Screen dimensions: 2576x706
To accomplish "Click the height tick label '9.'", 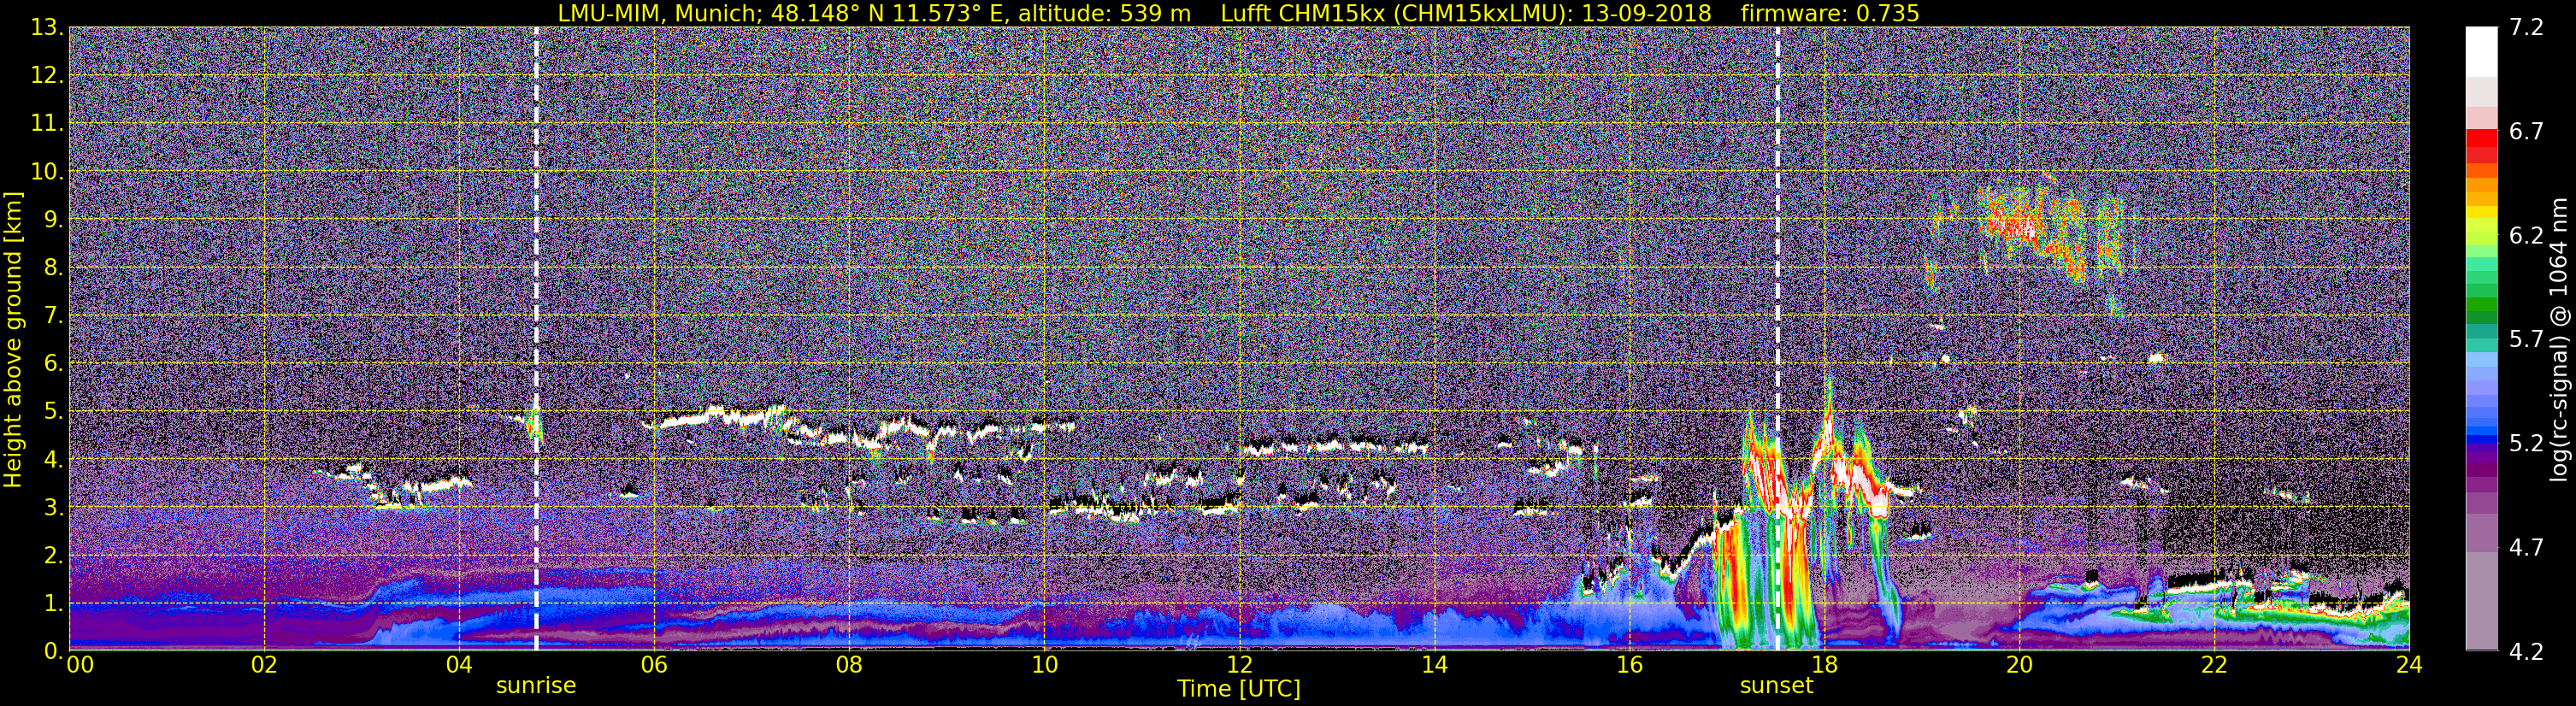I will coord(53,219).
